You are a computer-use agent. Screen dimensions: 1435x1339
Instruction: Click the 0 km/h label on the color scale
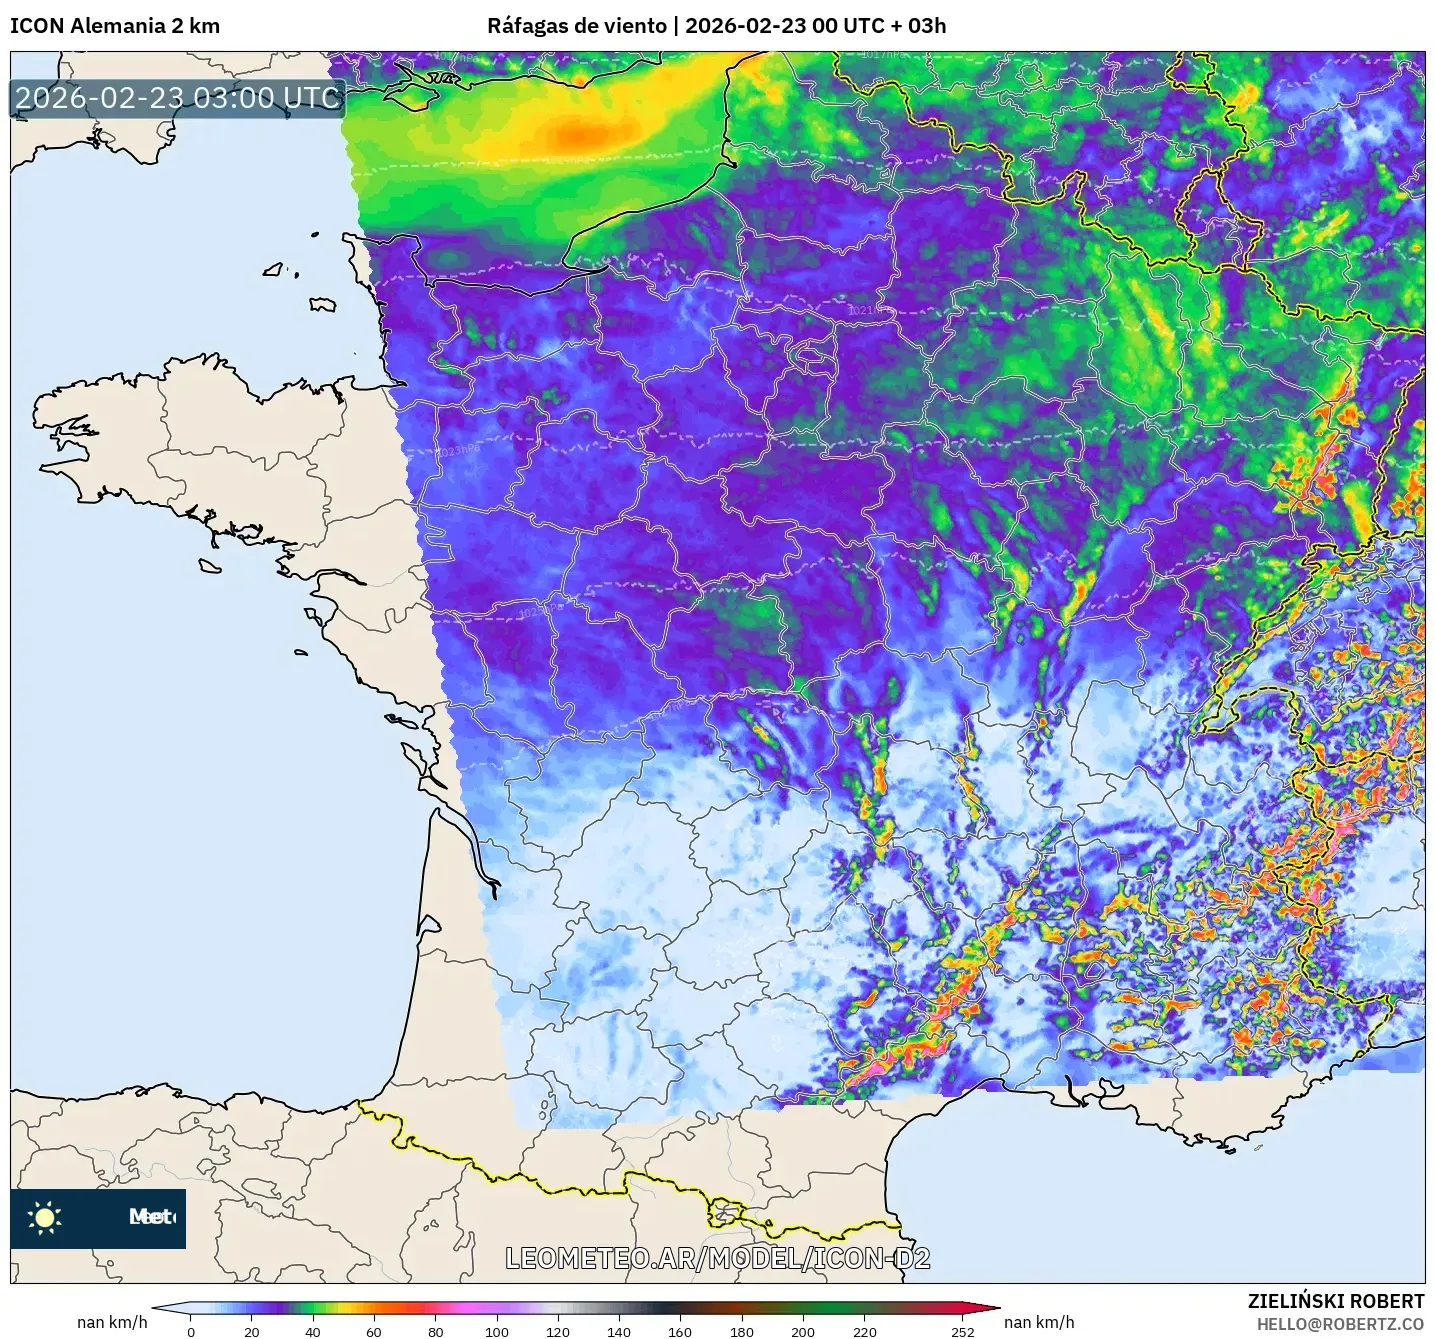(191, 1331)
